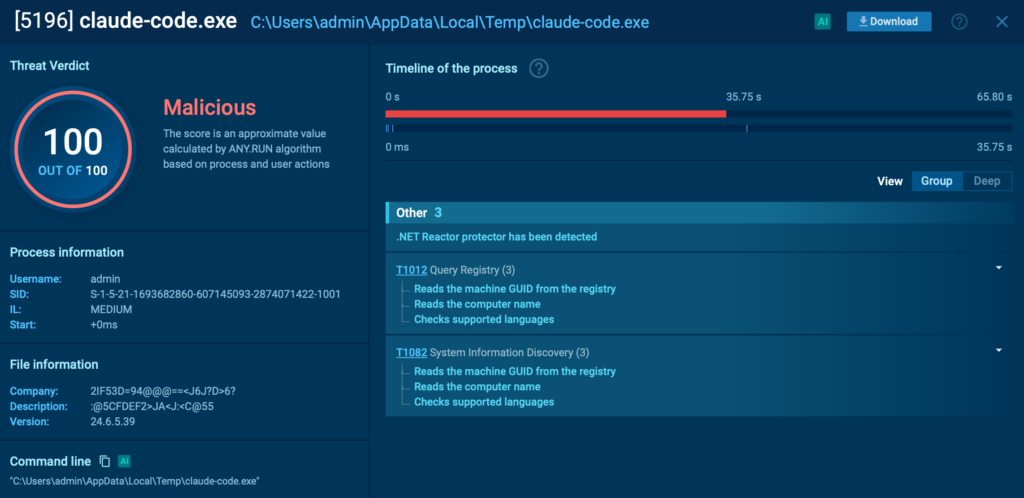
Task: Click the Company value string
Action: coord(163,391)
